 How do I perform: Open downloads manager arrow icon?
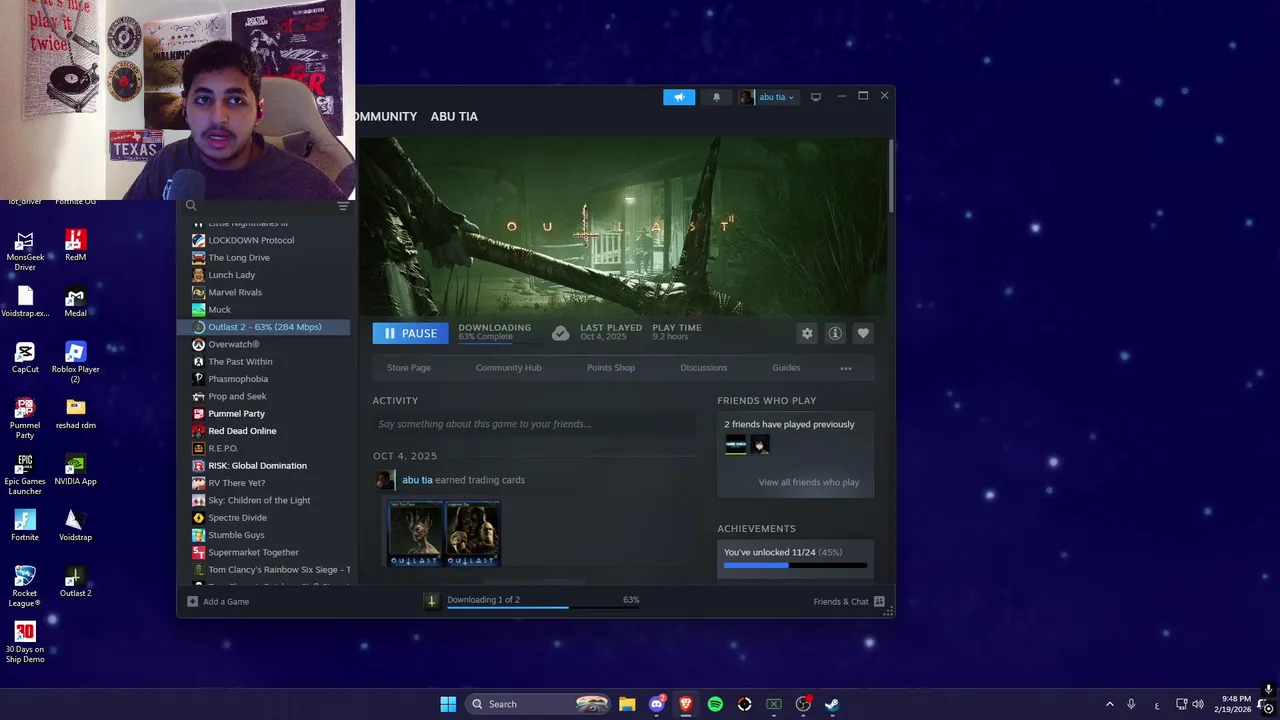pyautogui.click(x=431, y=601)
